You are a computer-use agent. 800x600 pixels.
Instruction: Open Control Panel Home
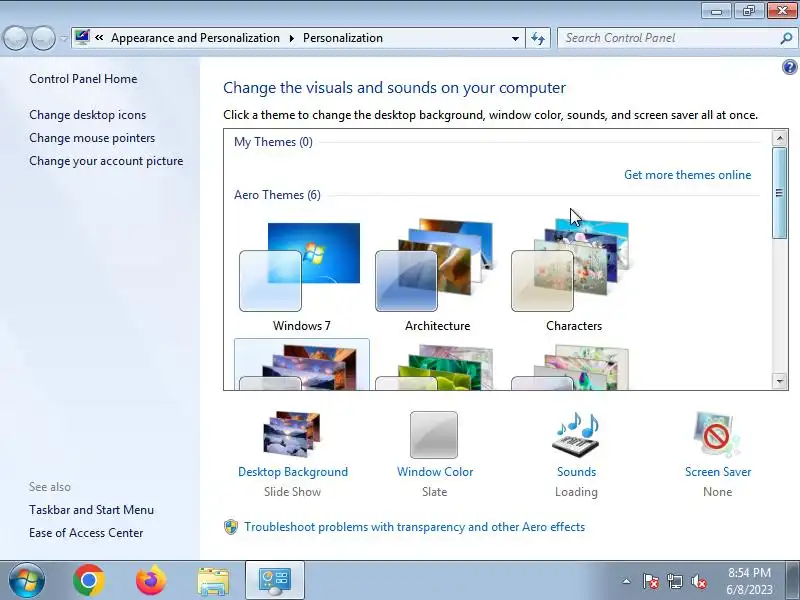tap(83, 79)
